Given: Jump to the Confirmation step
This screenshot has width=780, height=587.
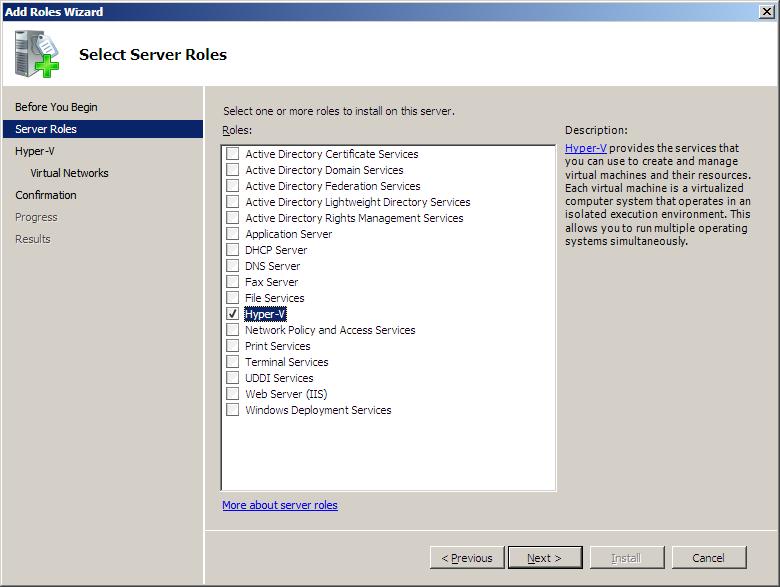Looking at the screenshot, I should pos(46,195).
